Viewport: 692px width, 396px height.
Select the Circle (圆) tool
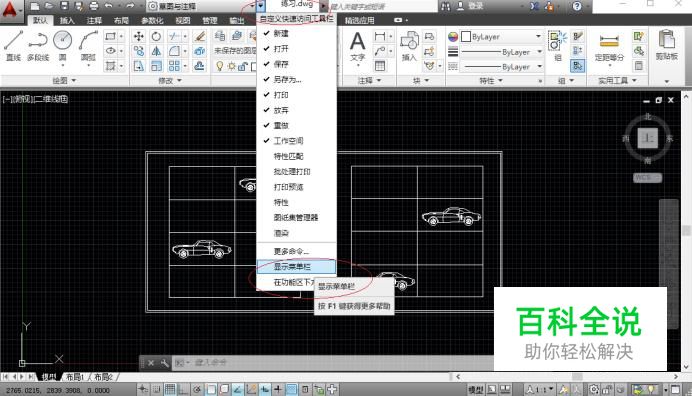[63, 45]
